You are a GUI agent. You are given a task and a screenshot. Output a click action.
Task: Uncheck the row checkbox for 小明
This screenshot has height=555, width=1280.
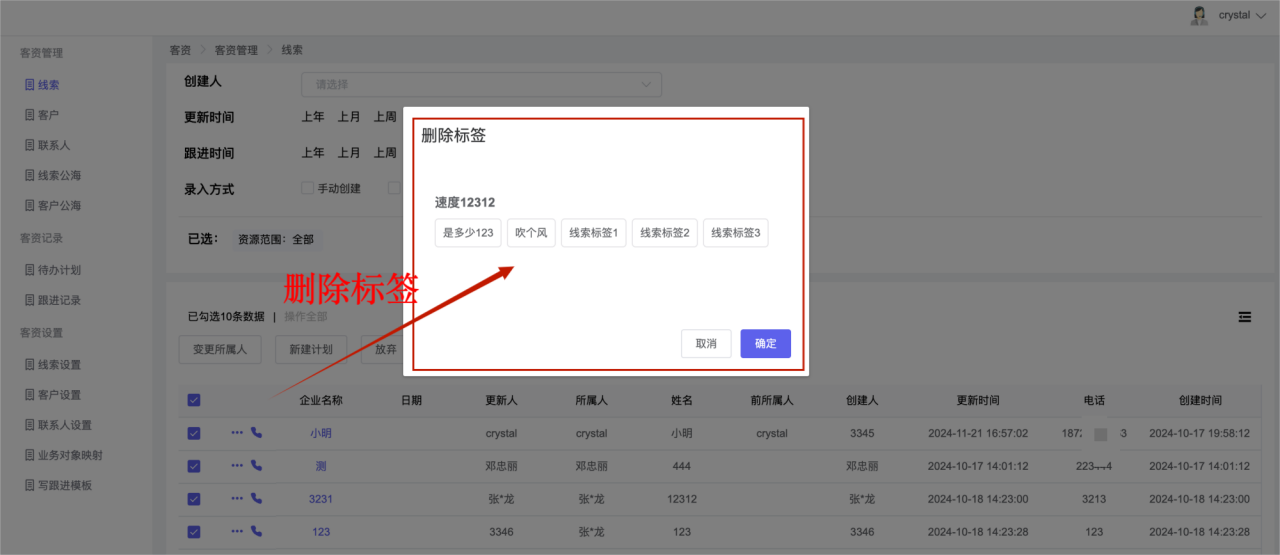[194, 434]
